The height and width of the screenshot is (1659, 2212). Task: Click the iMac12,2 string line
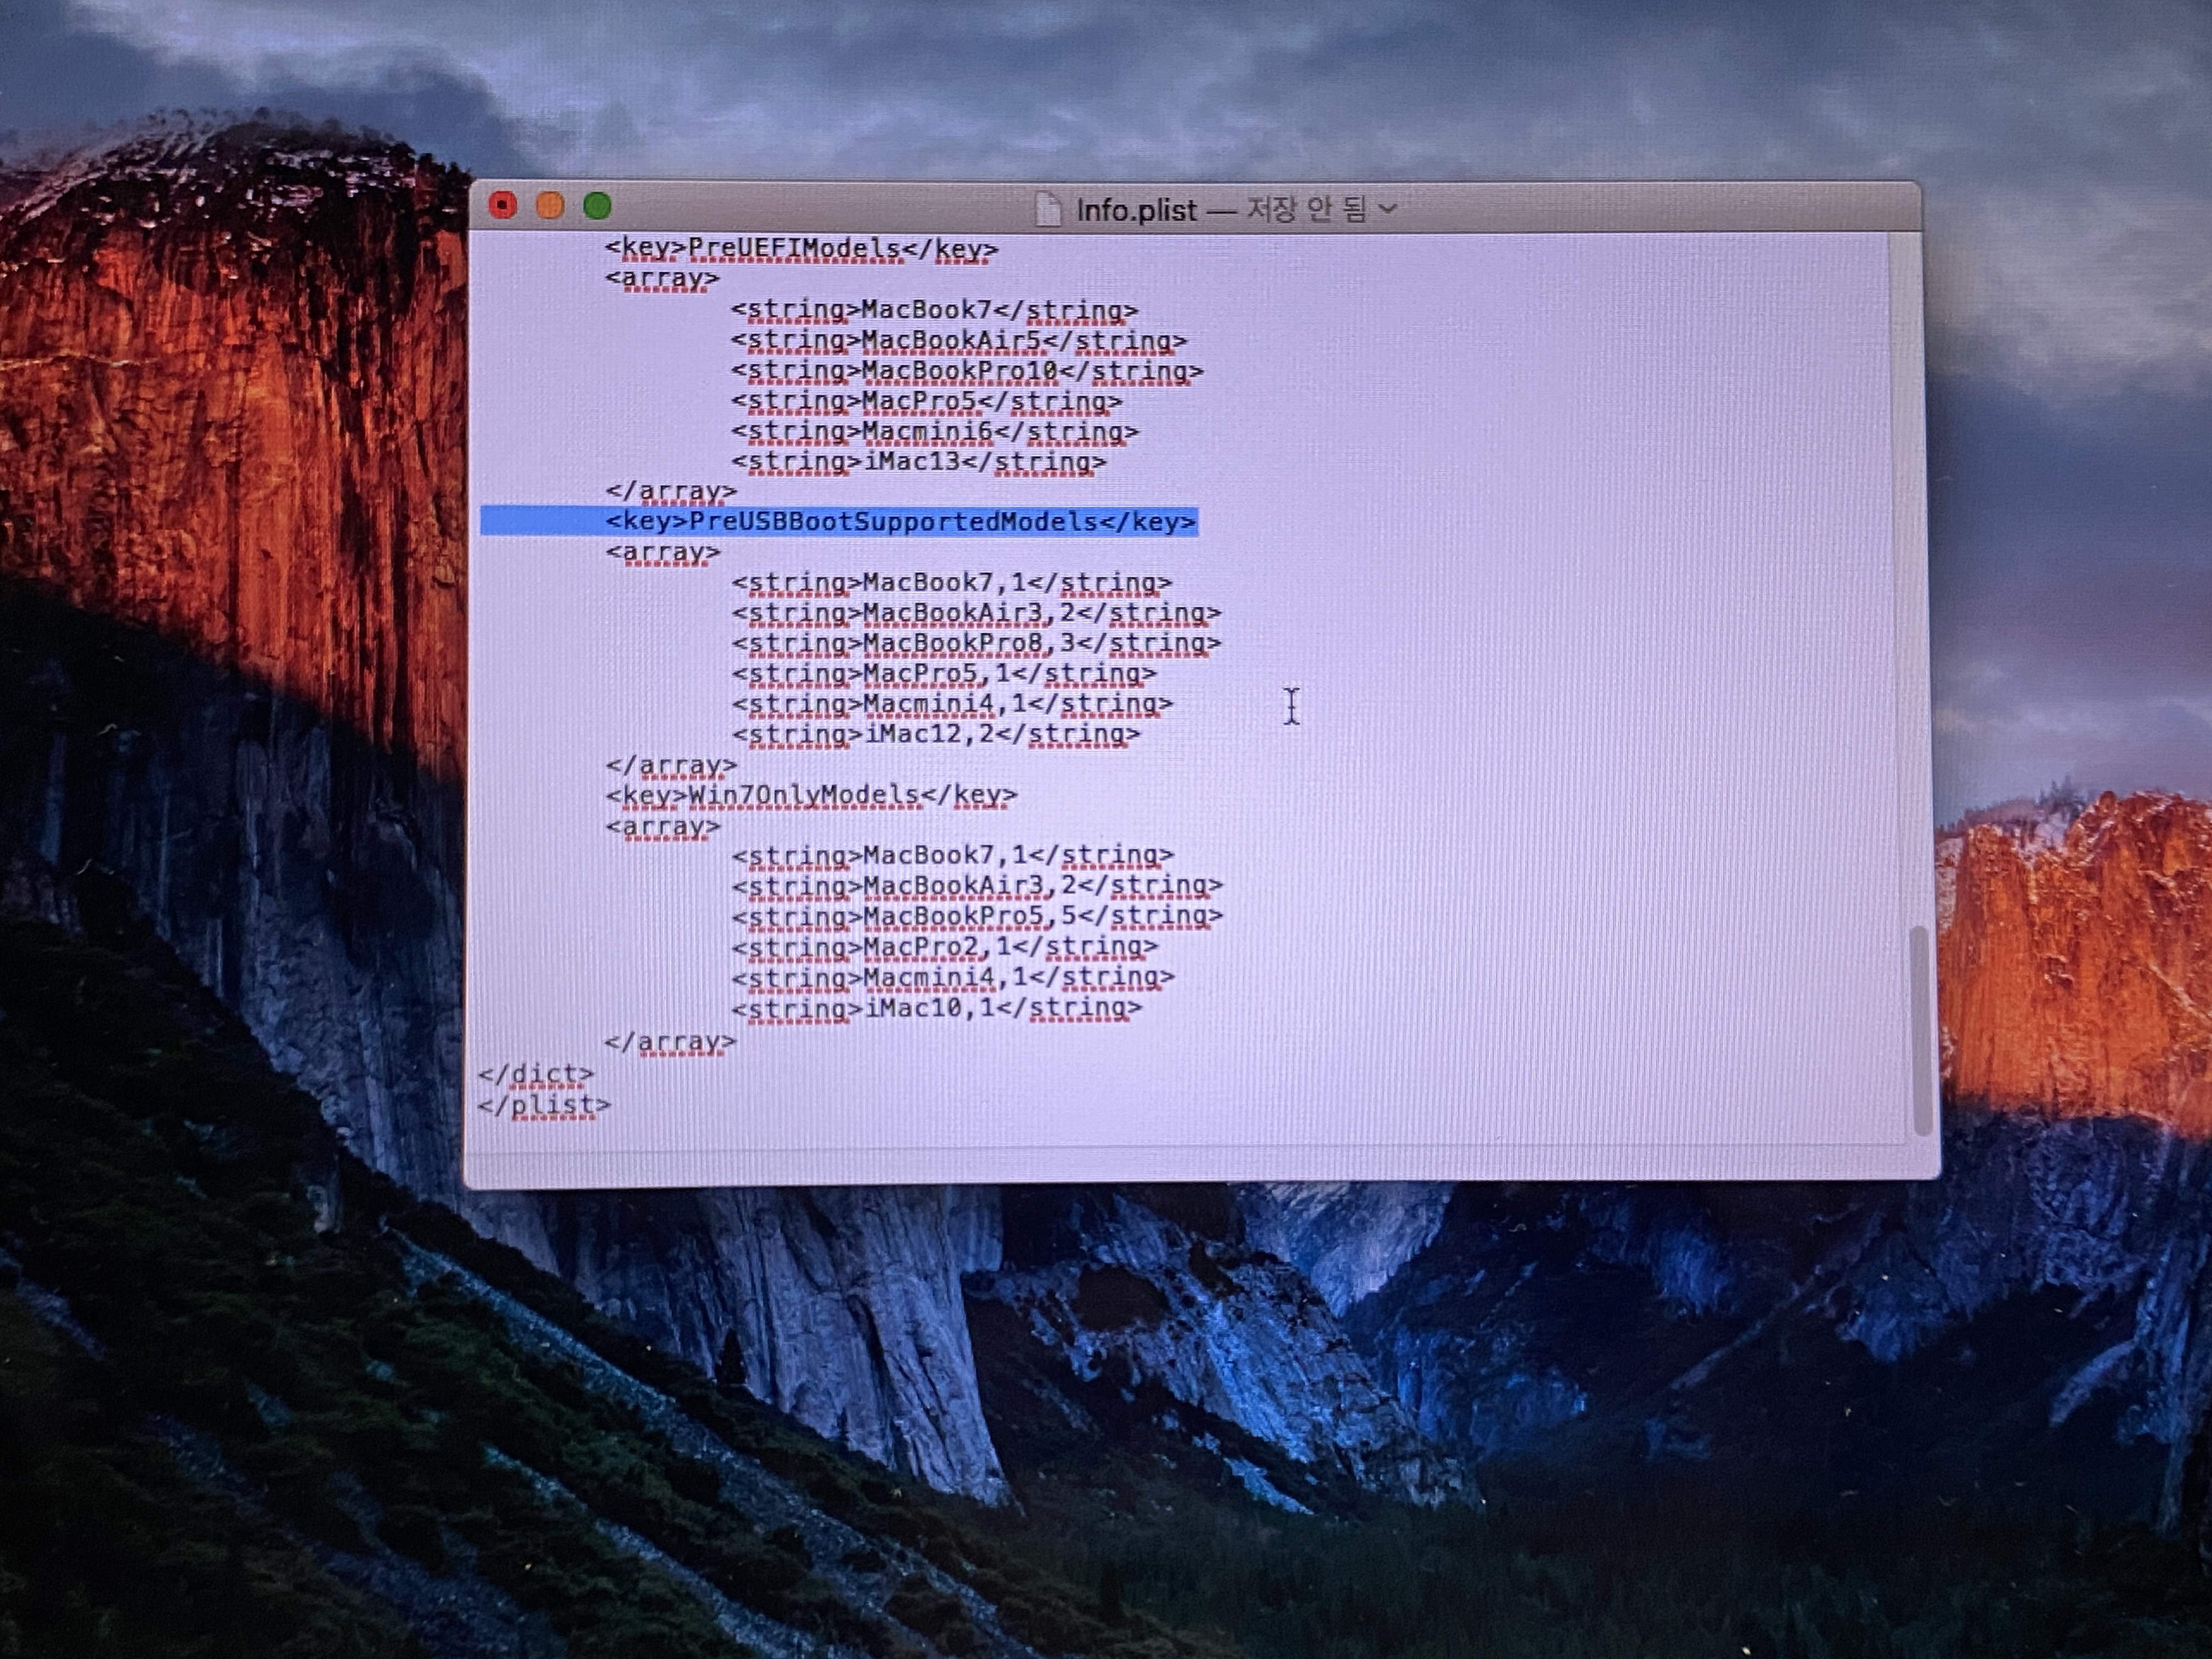pyautogui.click(x=935, y=734)
